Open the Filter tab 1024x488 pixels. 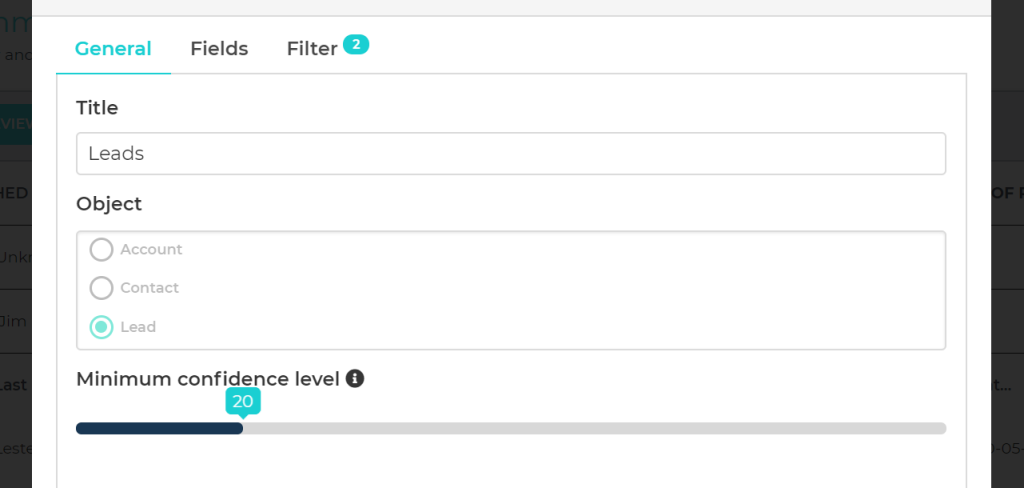pyautogui.click(x=312, y=48)
